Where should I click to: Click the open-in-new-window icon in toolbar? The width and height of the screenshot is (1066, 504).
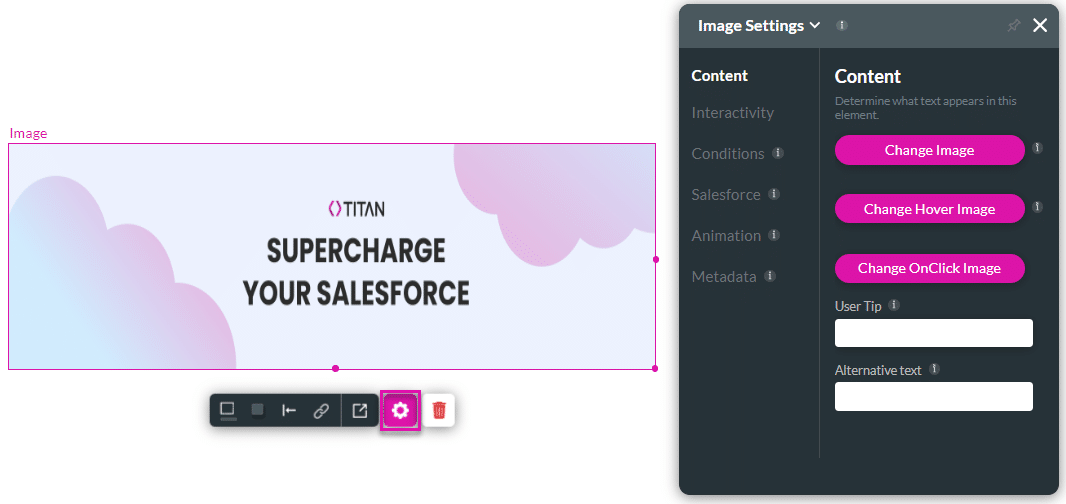tap(359, 410)
